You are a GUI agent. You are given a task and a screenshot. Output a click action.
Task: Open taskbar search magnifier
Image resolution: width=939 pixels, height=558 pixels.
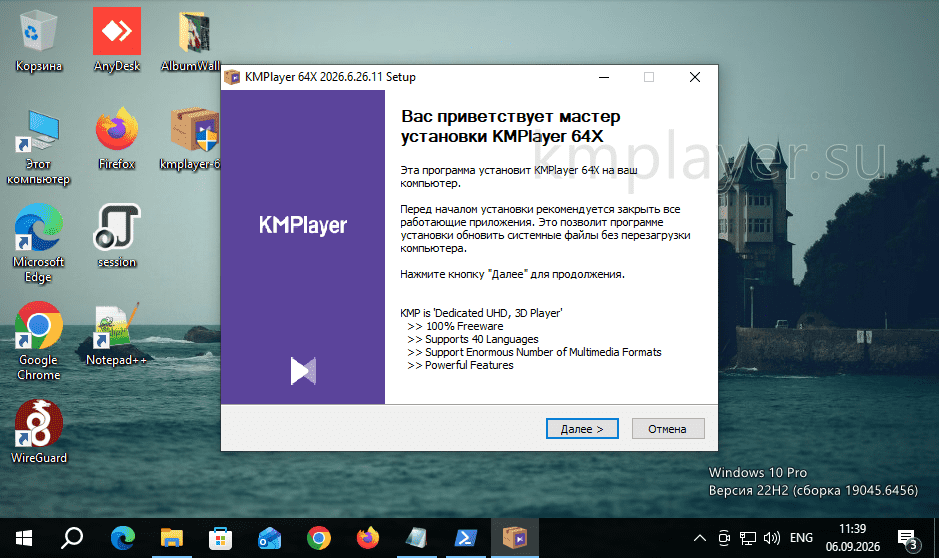72,538
